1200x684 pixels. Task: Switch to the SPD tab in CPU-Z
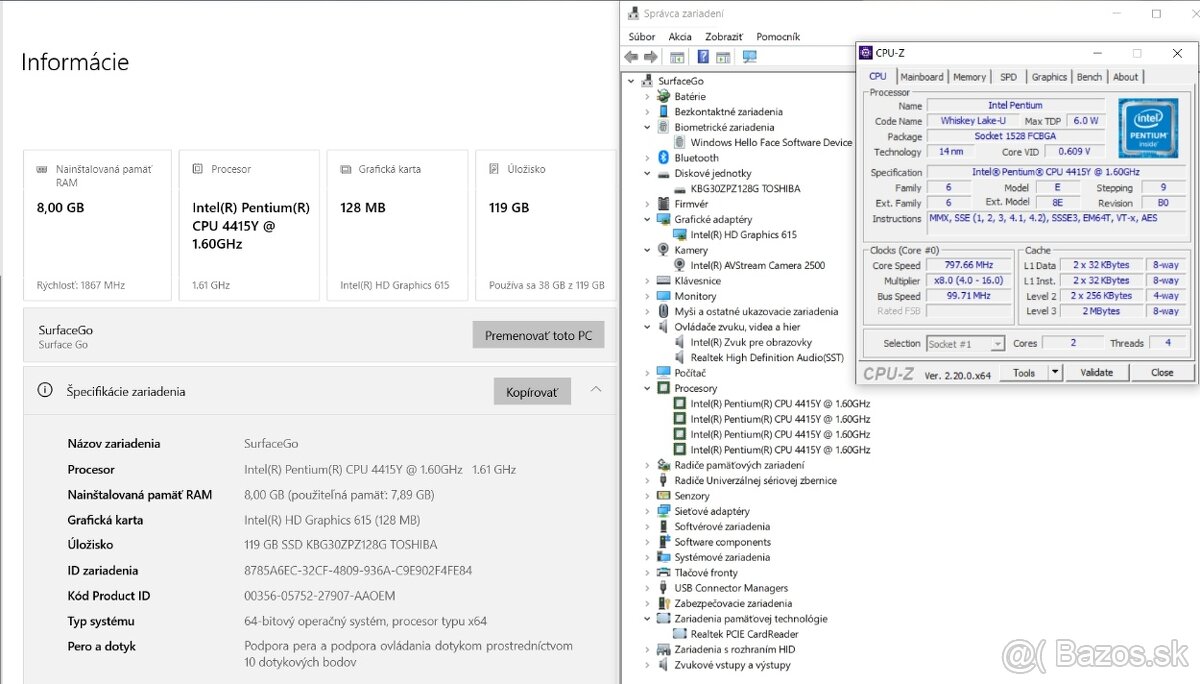[1008, 77]
